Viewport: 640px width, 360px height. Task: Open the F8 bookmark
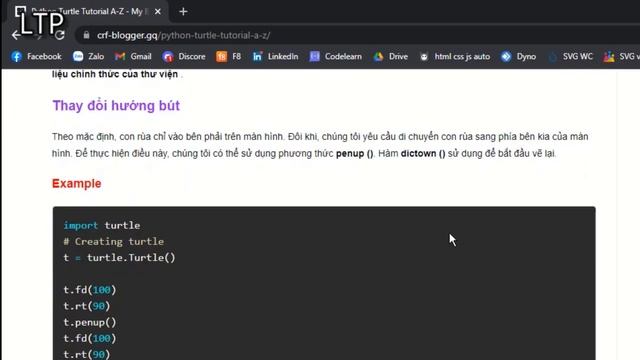(229, 56)
